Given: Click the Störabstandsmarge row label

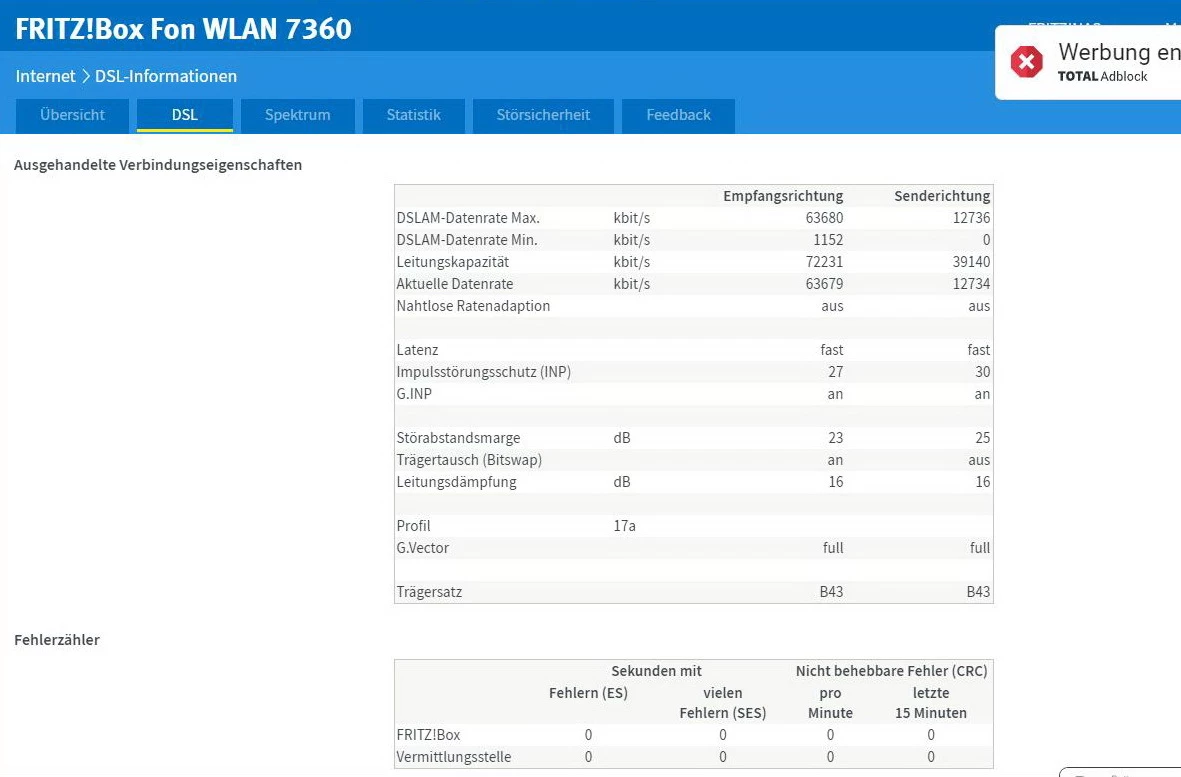Looking at the screenshot, I should click(x=458, y=438).
